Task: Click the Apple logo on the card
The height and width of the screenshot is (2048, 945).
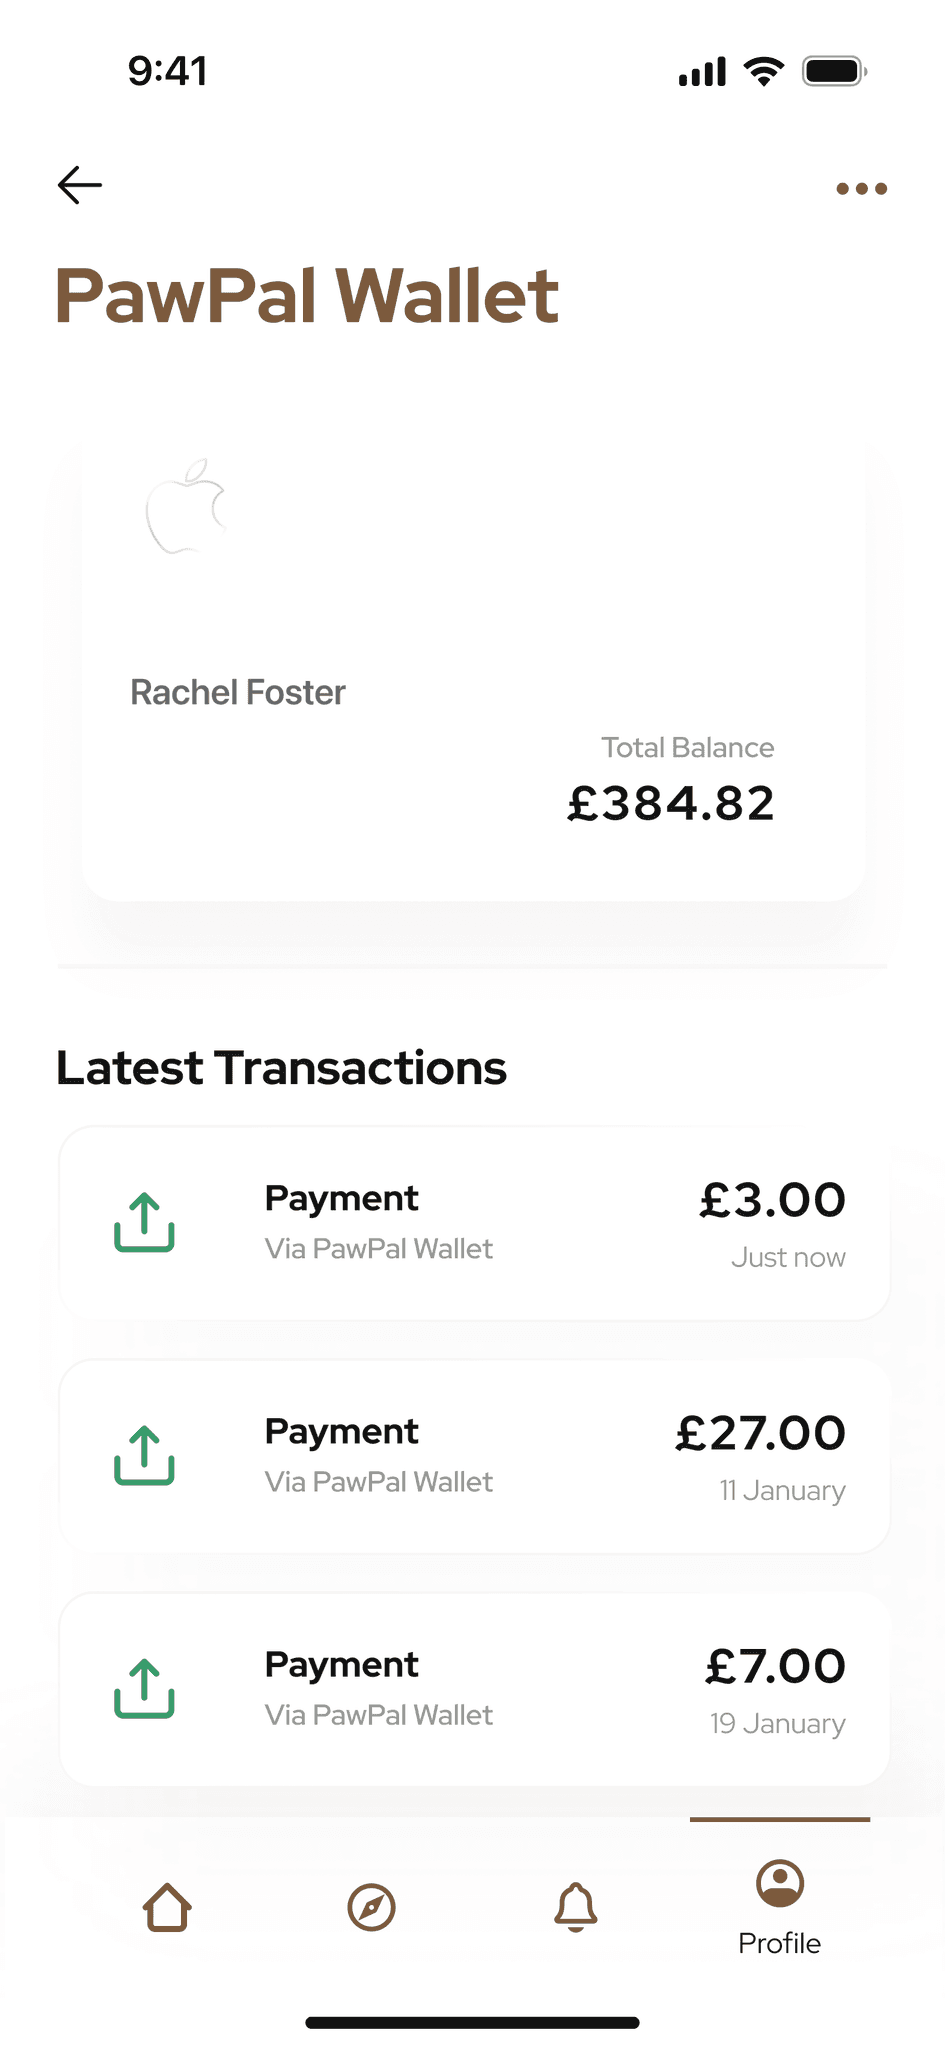Action: (186, 507)
